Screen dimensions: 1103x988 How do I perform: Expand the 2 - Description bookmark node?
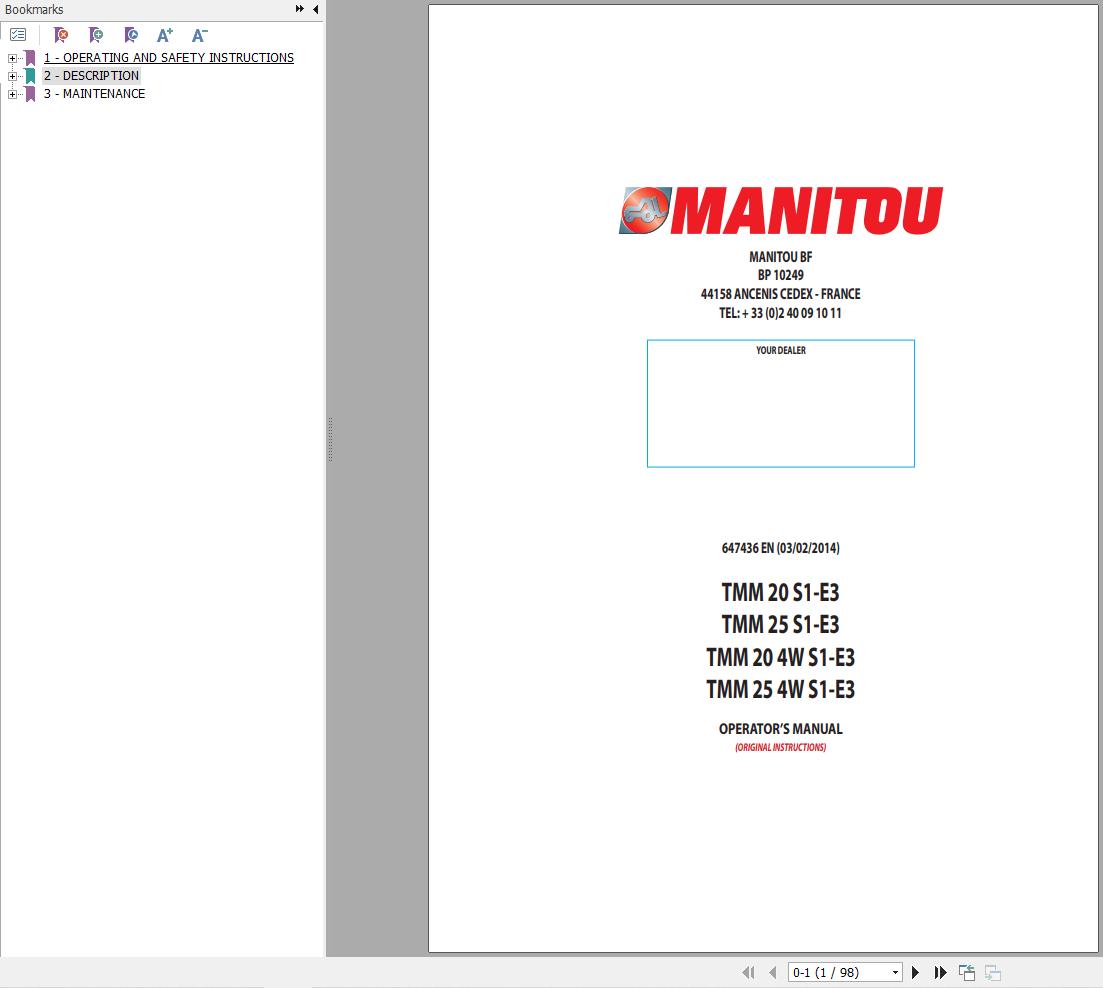12,76
